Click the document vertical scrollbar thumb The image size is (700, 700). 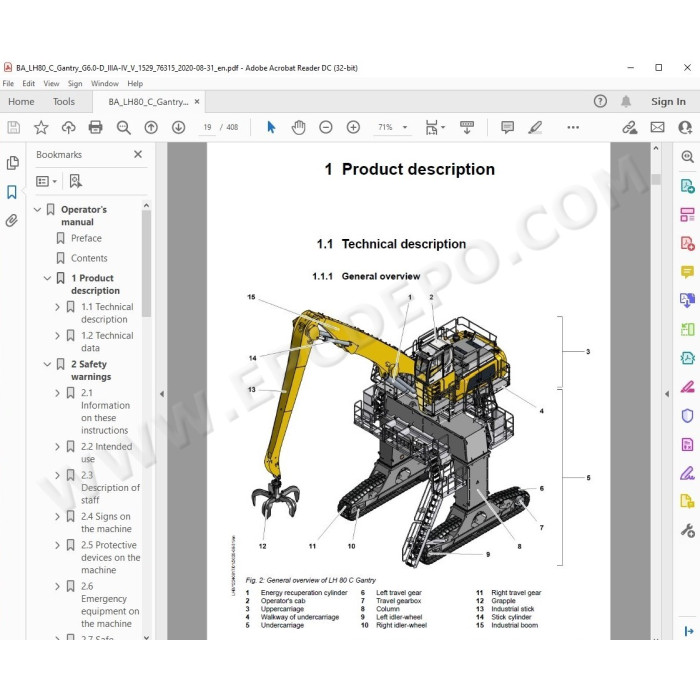point(656,179)
